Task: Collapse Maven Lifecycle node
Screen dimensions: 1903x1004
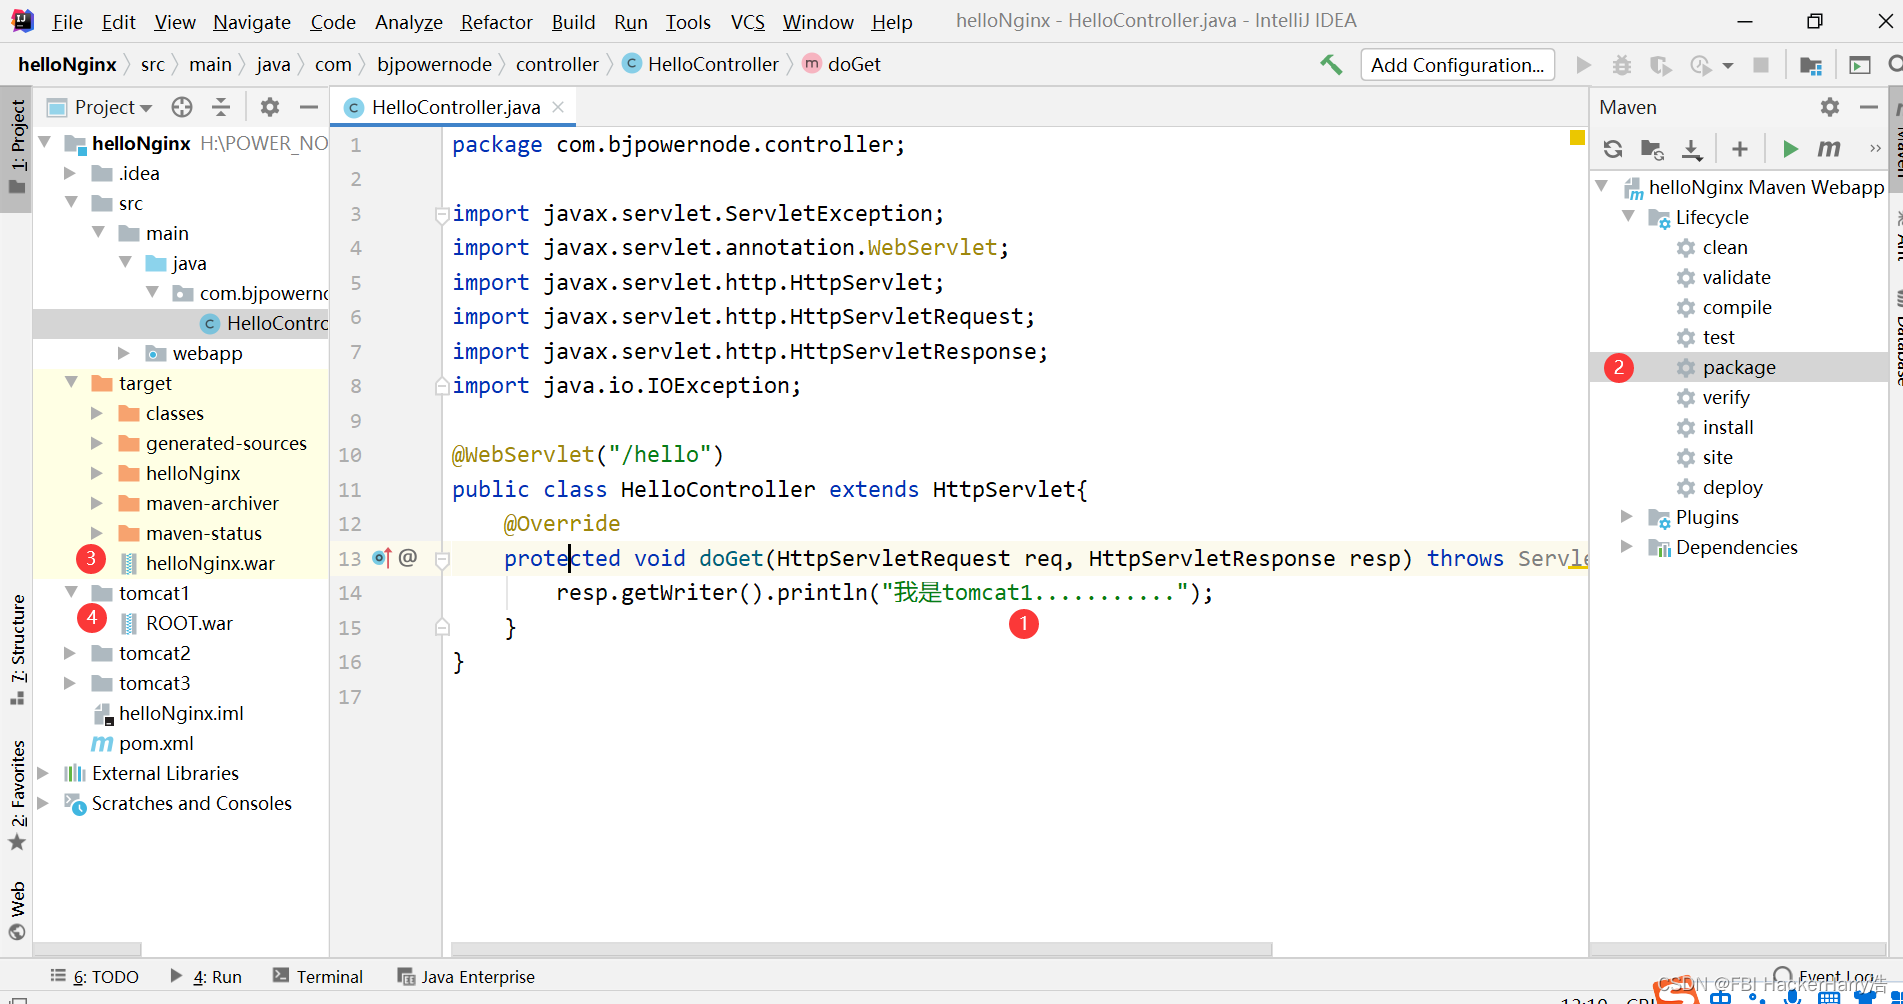Action: click(1628, 216)
